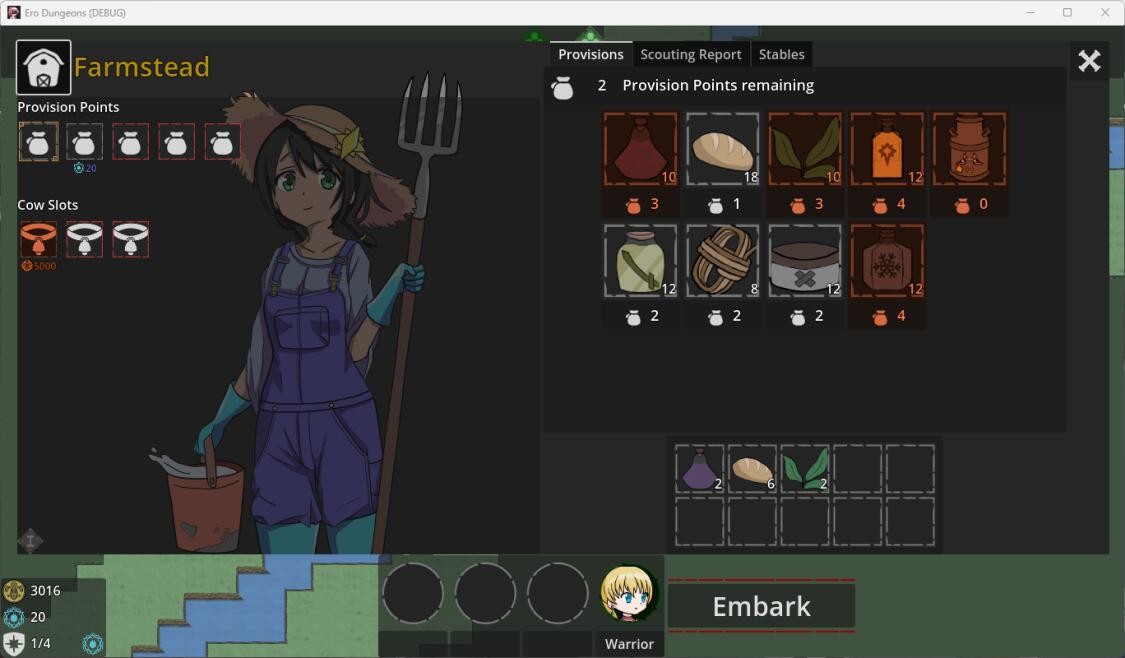This screenshot has height=658, width=1125.
Task: Switch to the Scouting Report tab
Action: [x=690, y=54]
